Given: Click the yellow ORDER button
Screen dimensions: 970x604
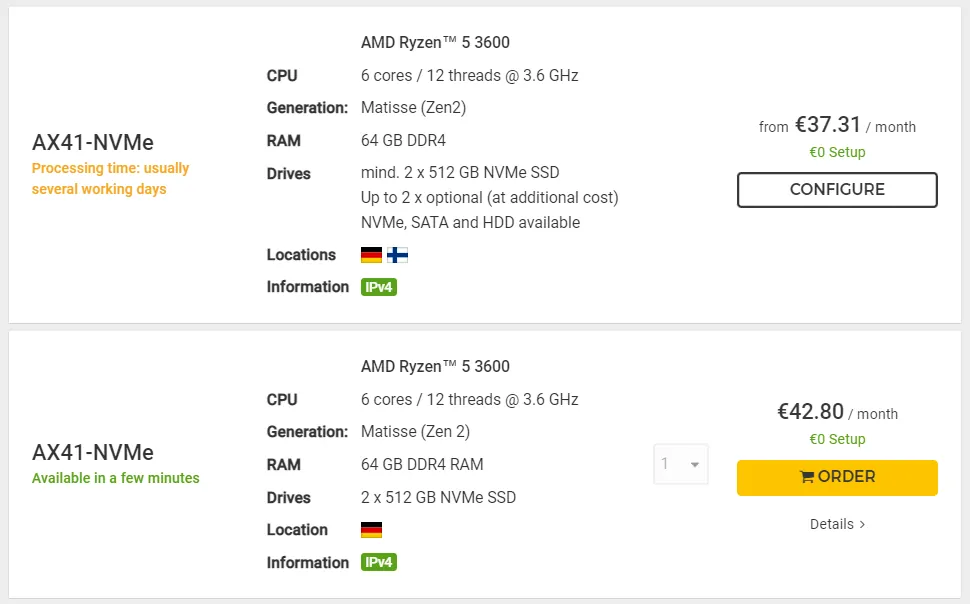Looking at the screenshot, I should tap(837, 477).
